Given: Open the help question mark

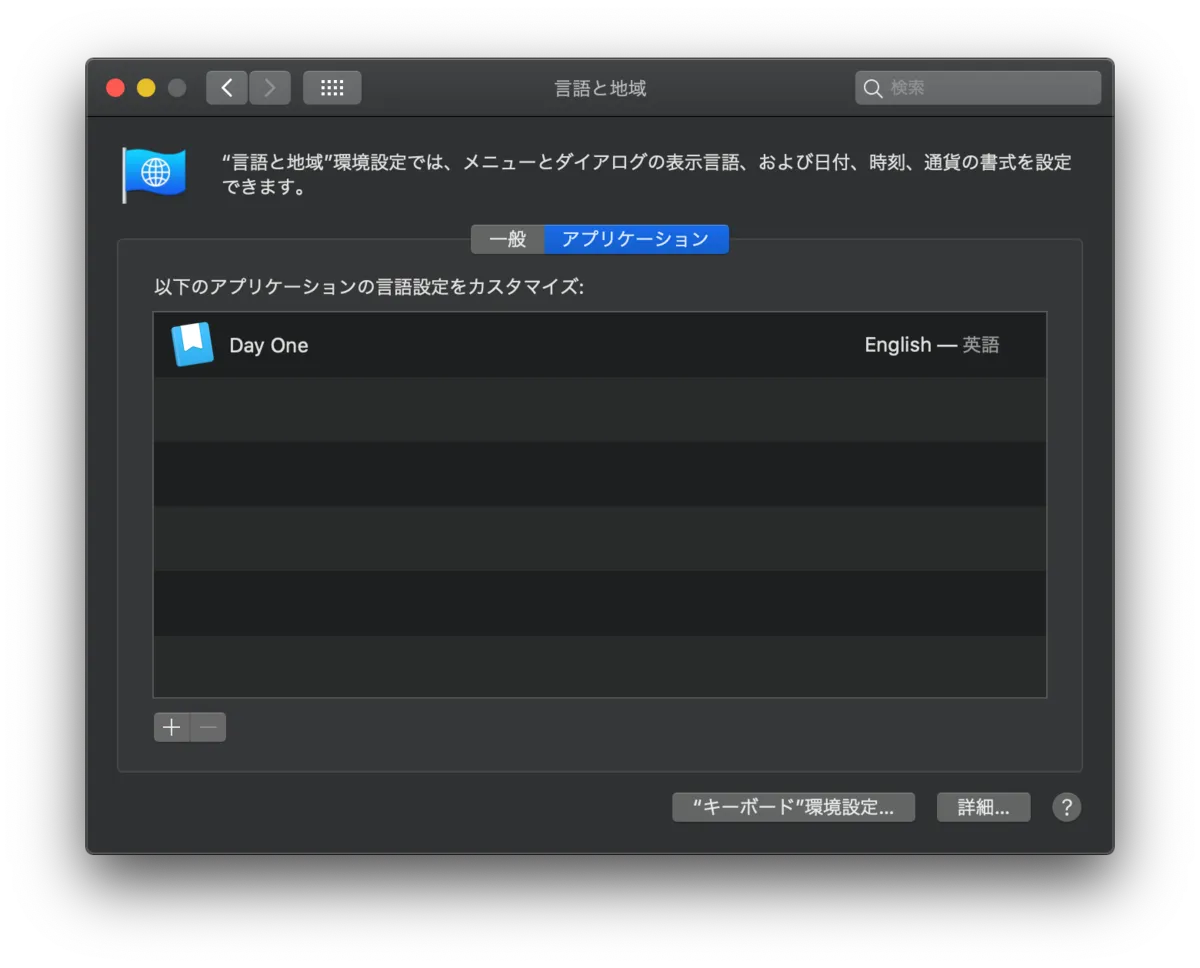Looking at the screenshot, I should [1067, 807].
